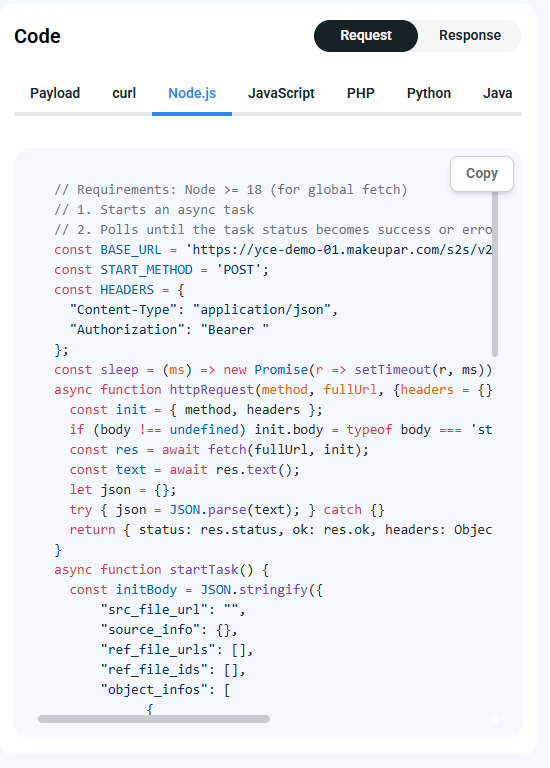Click the 'ref_file_ids' code line
Screen dimensions: 550x768
(173, 670)
